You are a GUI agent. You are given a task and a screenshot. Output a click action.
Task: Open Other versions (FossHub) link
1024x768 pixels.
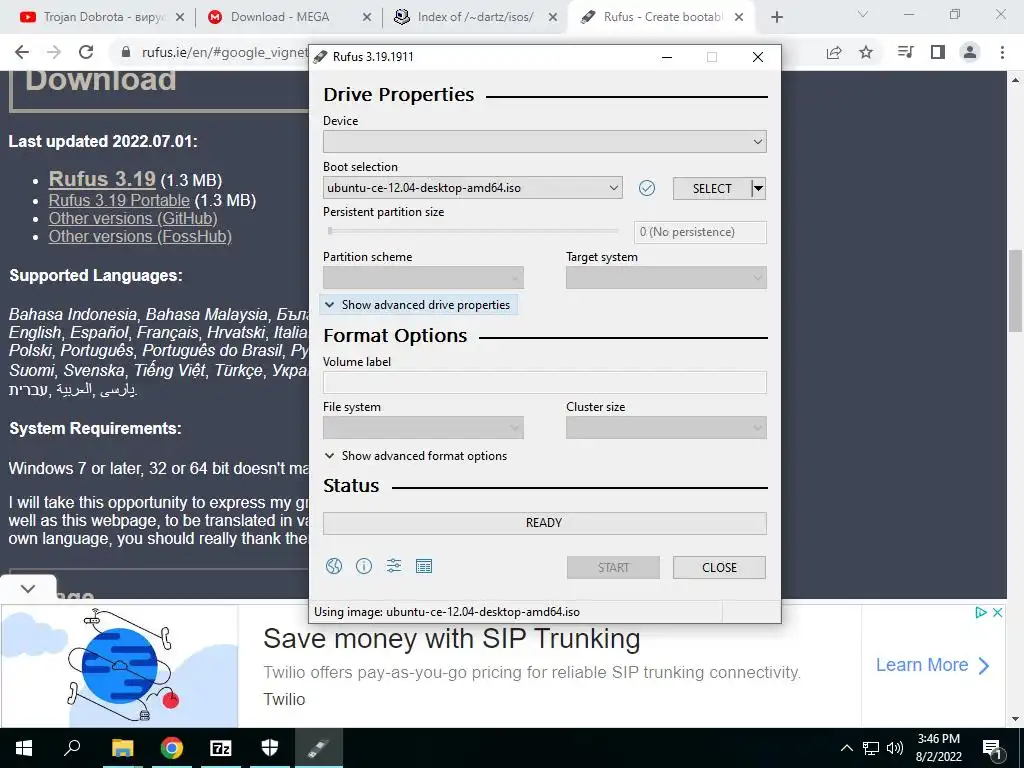click(140, 236)
